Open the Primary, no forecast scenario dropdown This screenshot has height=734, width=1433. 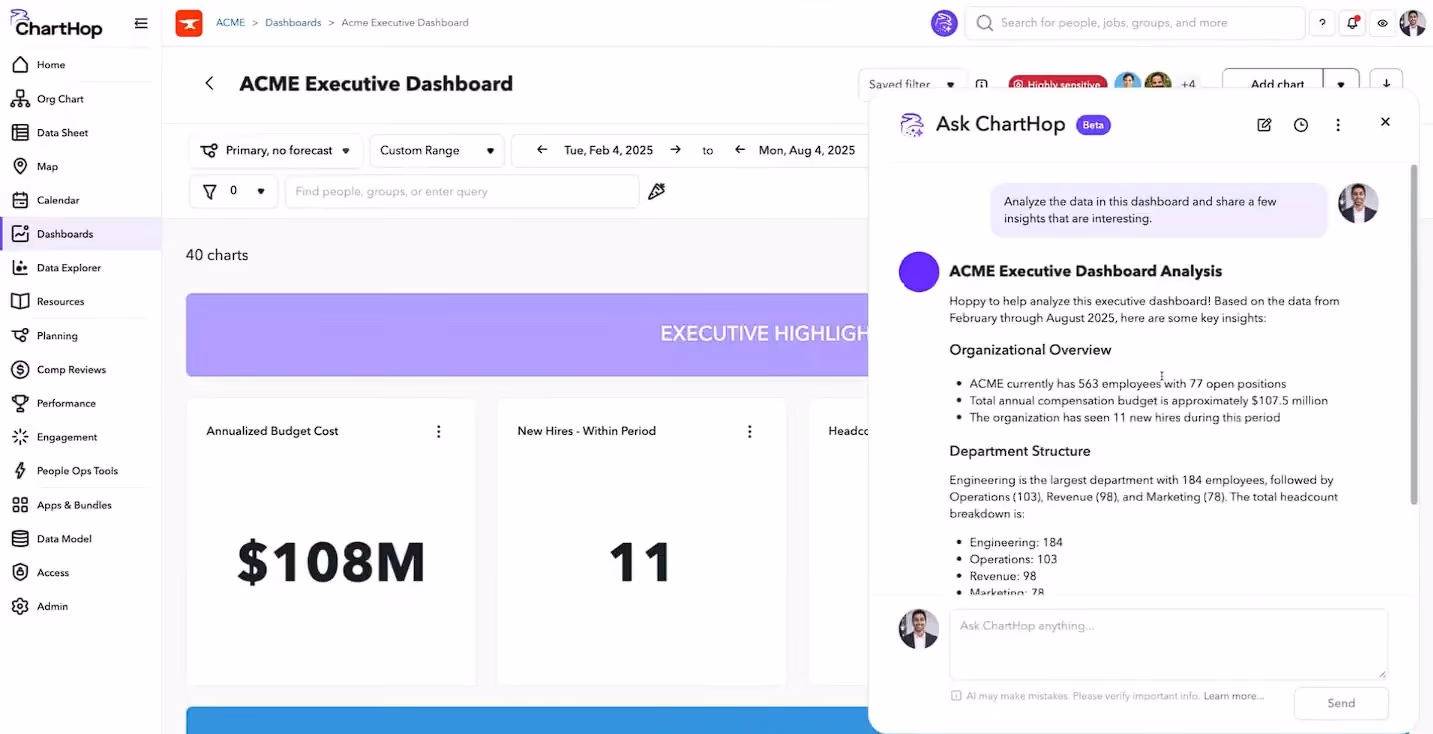click(276, 151)
